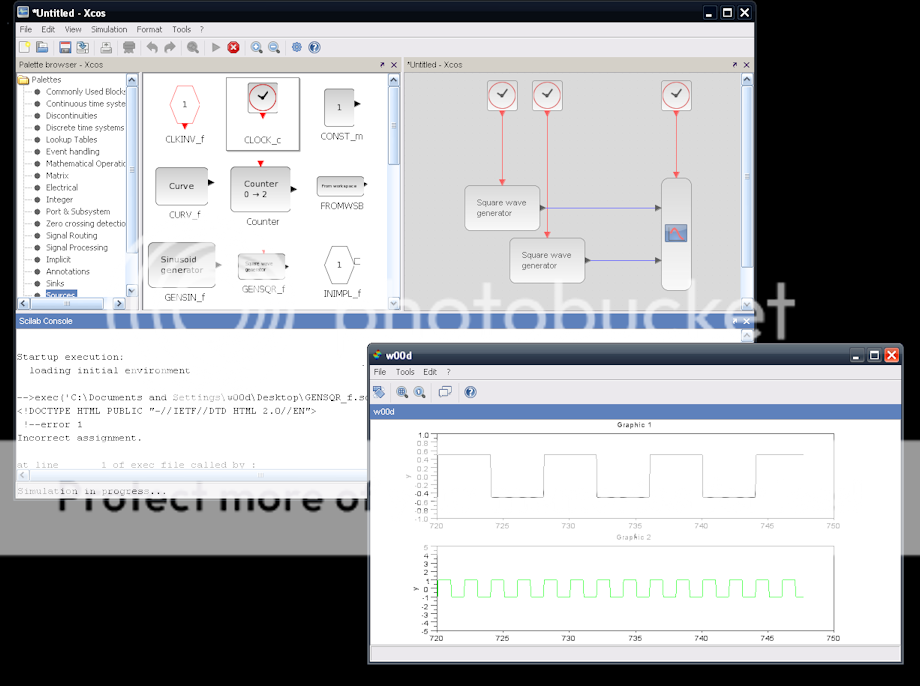Image resolution: width=920 pixels, height=686 pixels.
Task: Pick the GENSIN_f sinusoid generator block
Action: [185, 272]
